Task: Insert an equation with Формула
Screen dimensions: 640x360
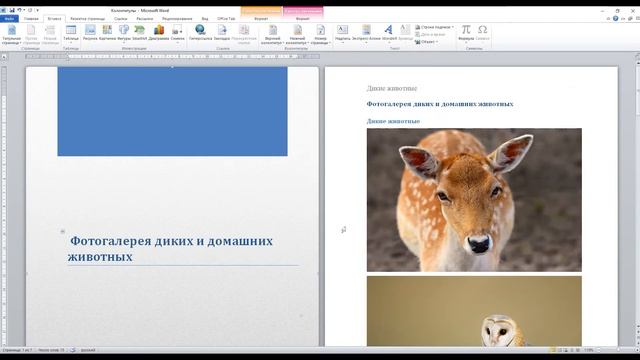Action: coord(466,33)
